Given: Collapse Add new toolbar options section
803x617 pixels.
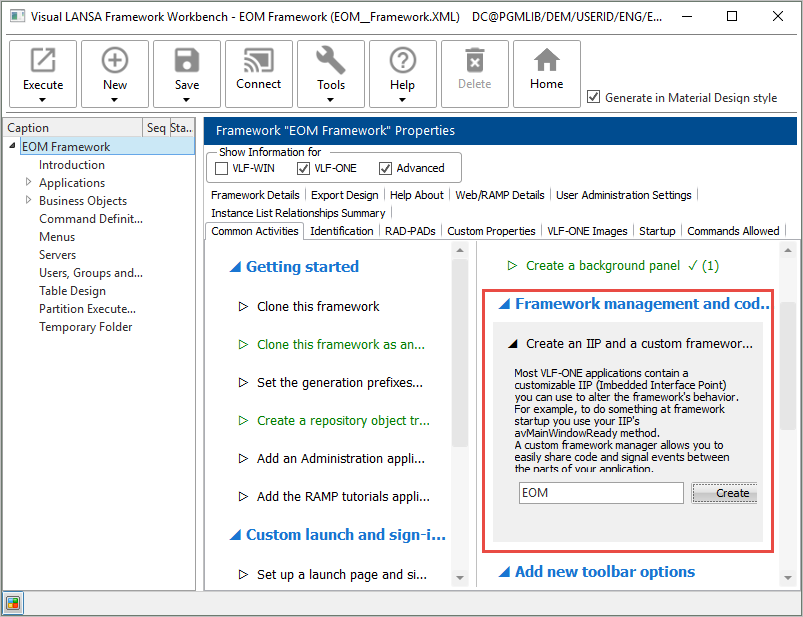Looking at the screenshot, I should [x=504, y=572].
